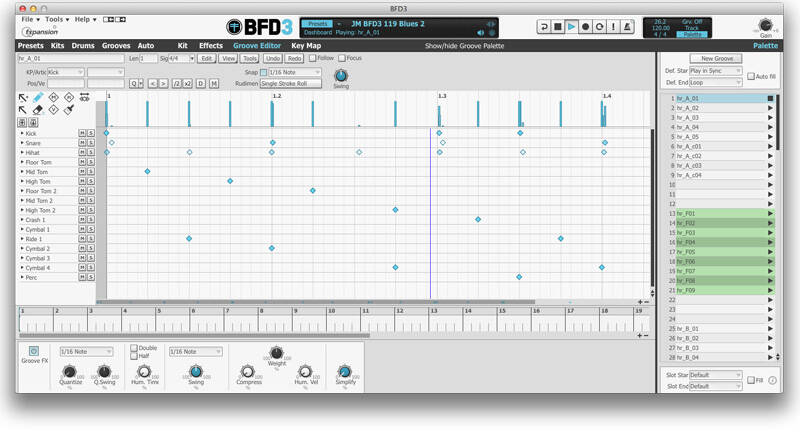
Task: Toggle the Snap checkbox
Action: [264, 72]
